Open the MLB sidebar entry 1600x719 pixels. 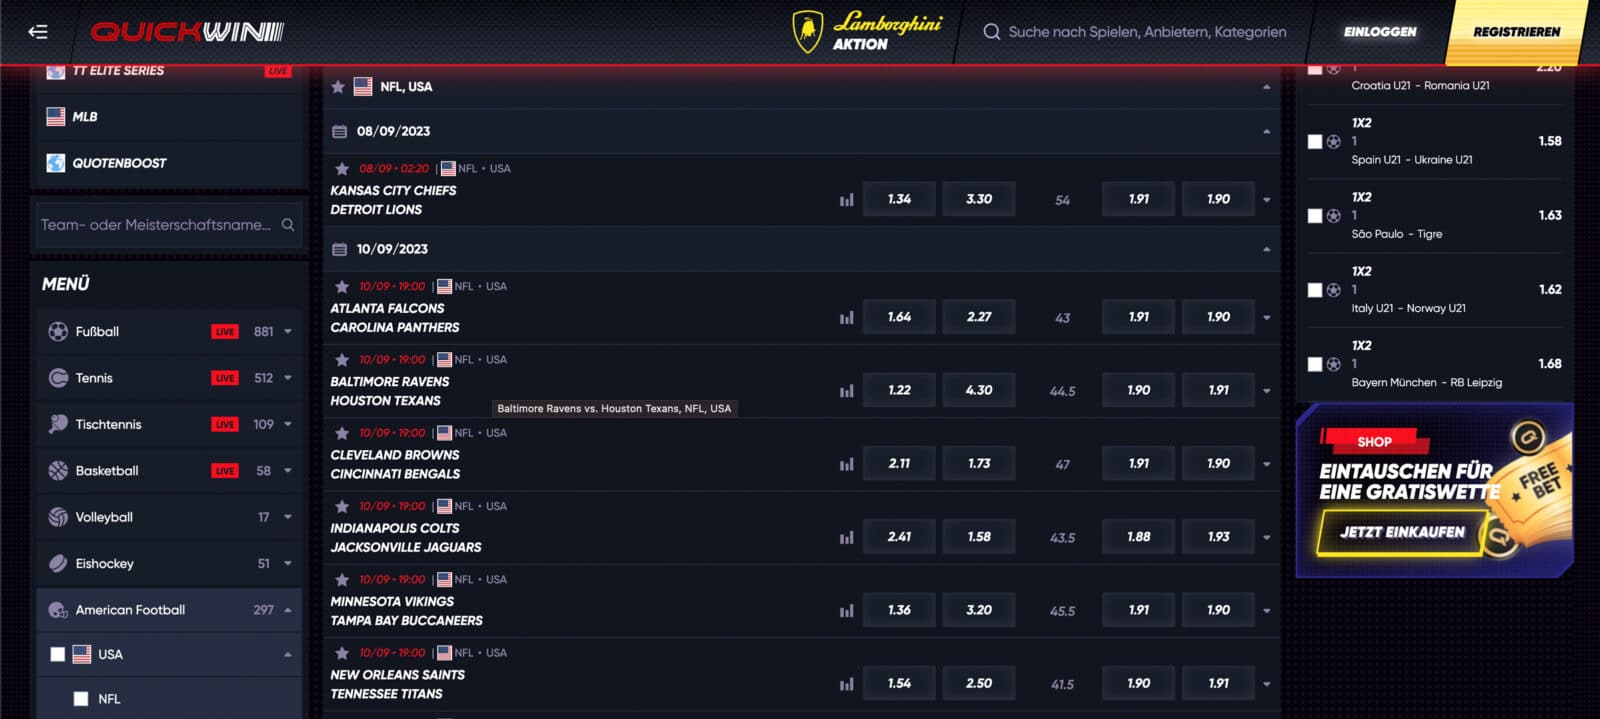169,117
